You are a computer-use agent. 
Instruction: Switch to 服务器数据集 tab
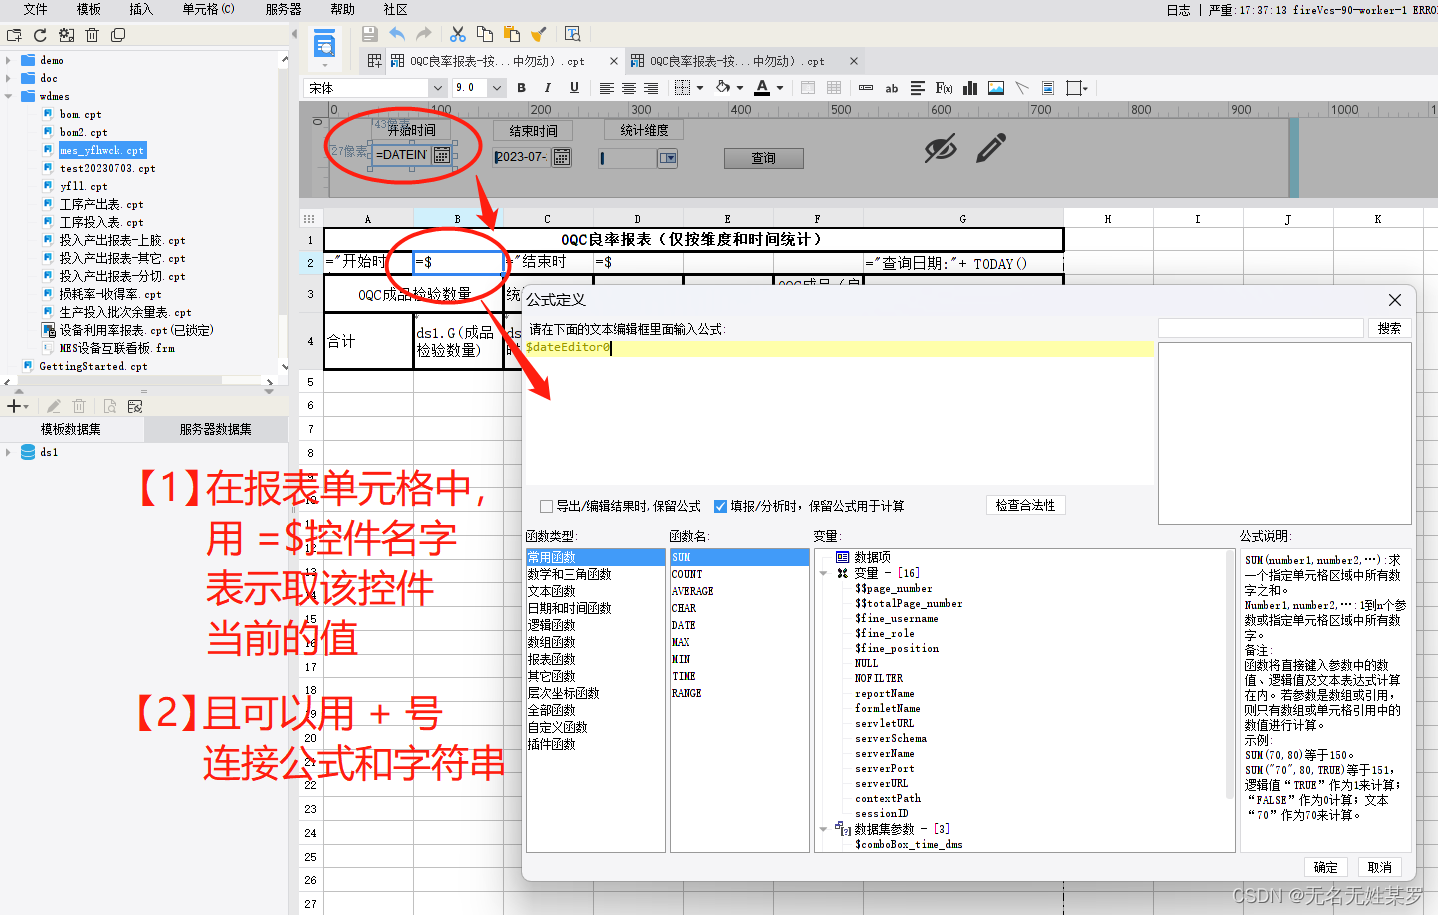click(x=216, y=429)
